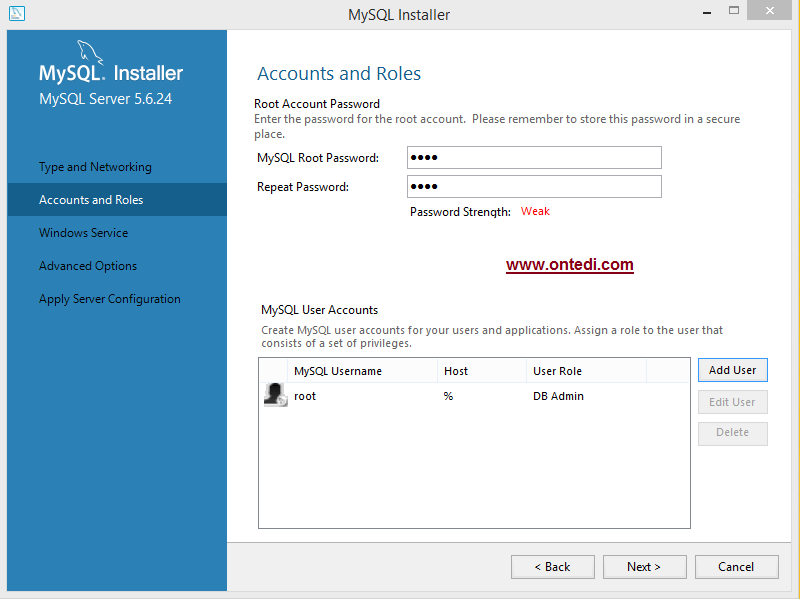Select Apply Server Configuration step
Screen dimensions: 800x599
110,299
